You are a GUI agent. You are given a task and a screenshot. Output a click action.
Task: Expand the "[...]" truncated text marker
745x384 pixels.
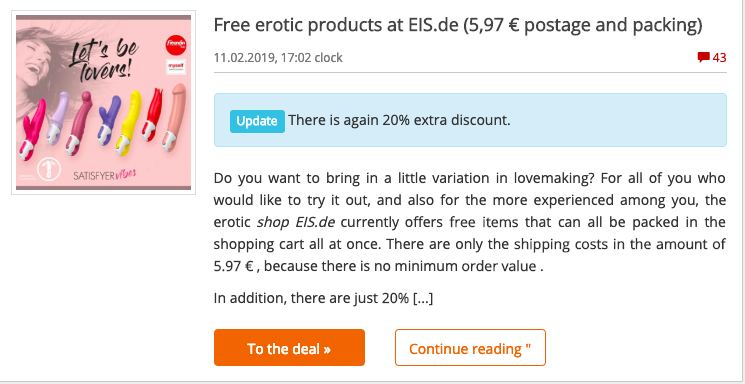423,299
